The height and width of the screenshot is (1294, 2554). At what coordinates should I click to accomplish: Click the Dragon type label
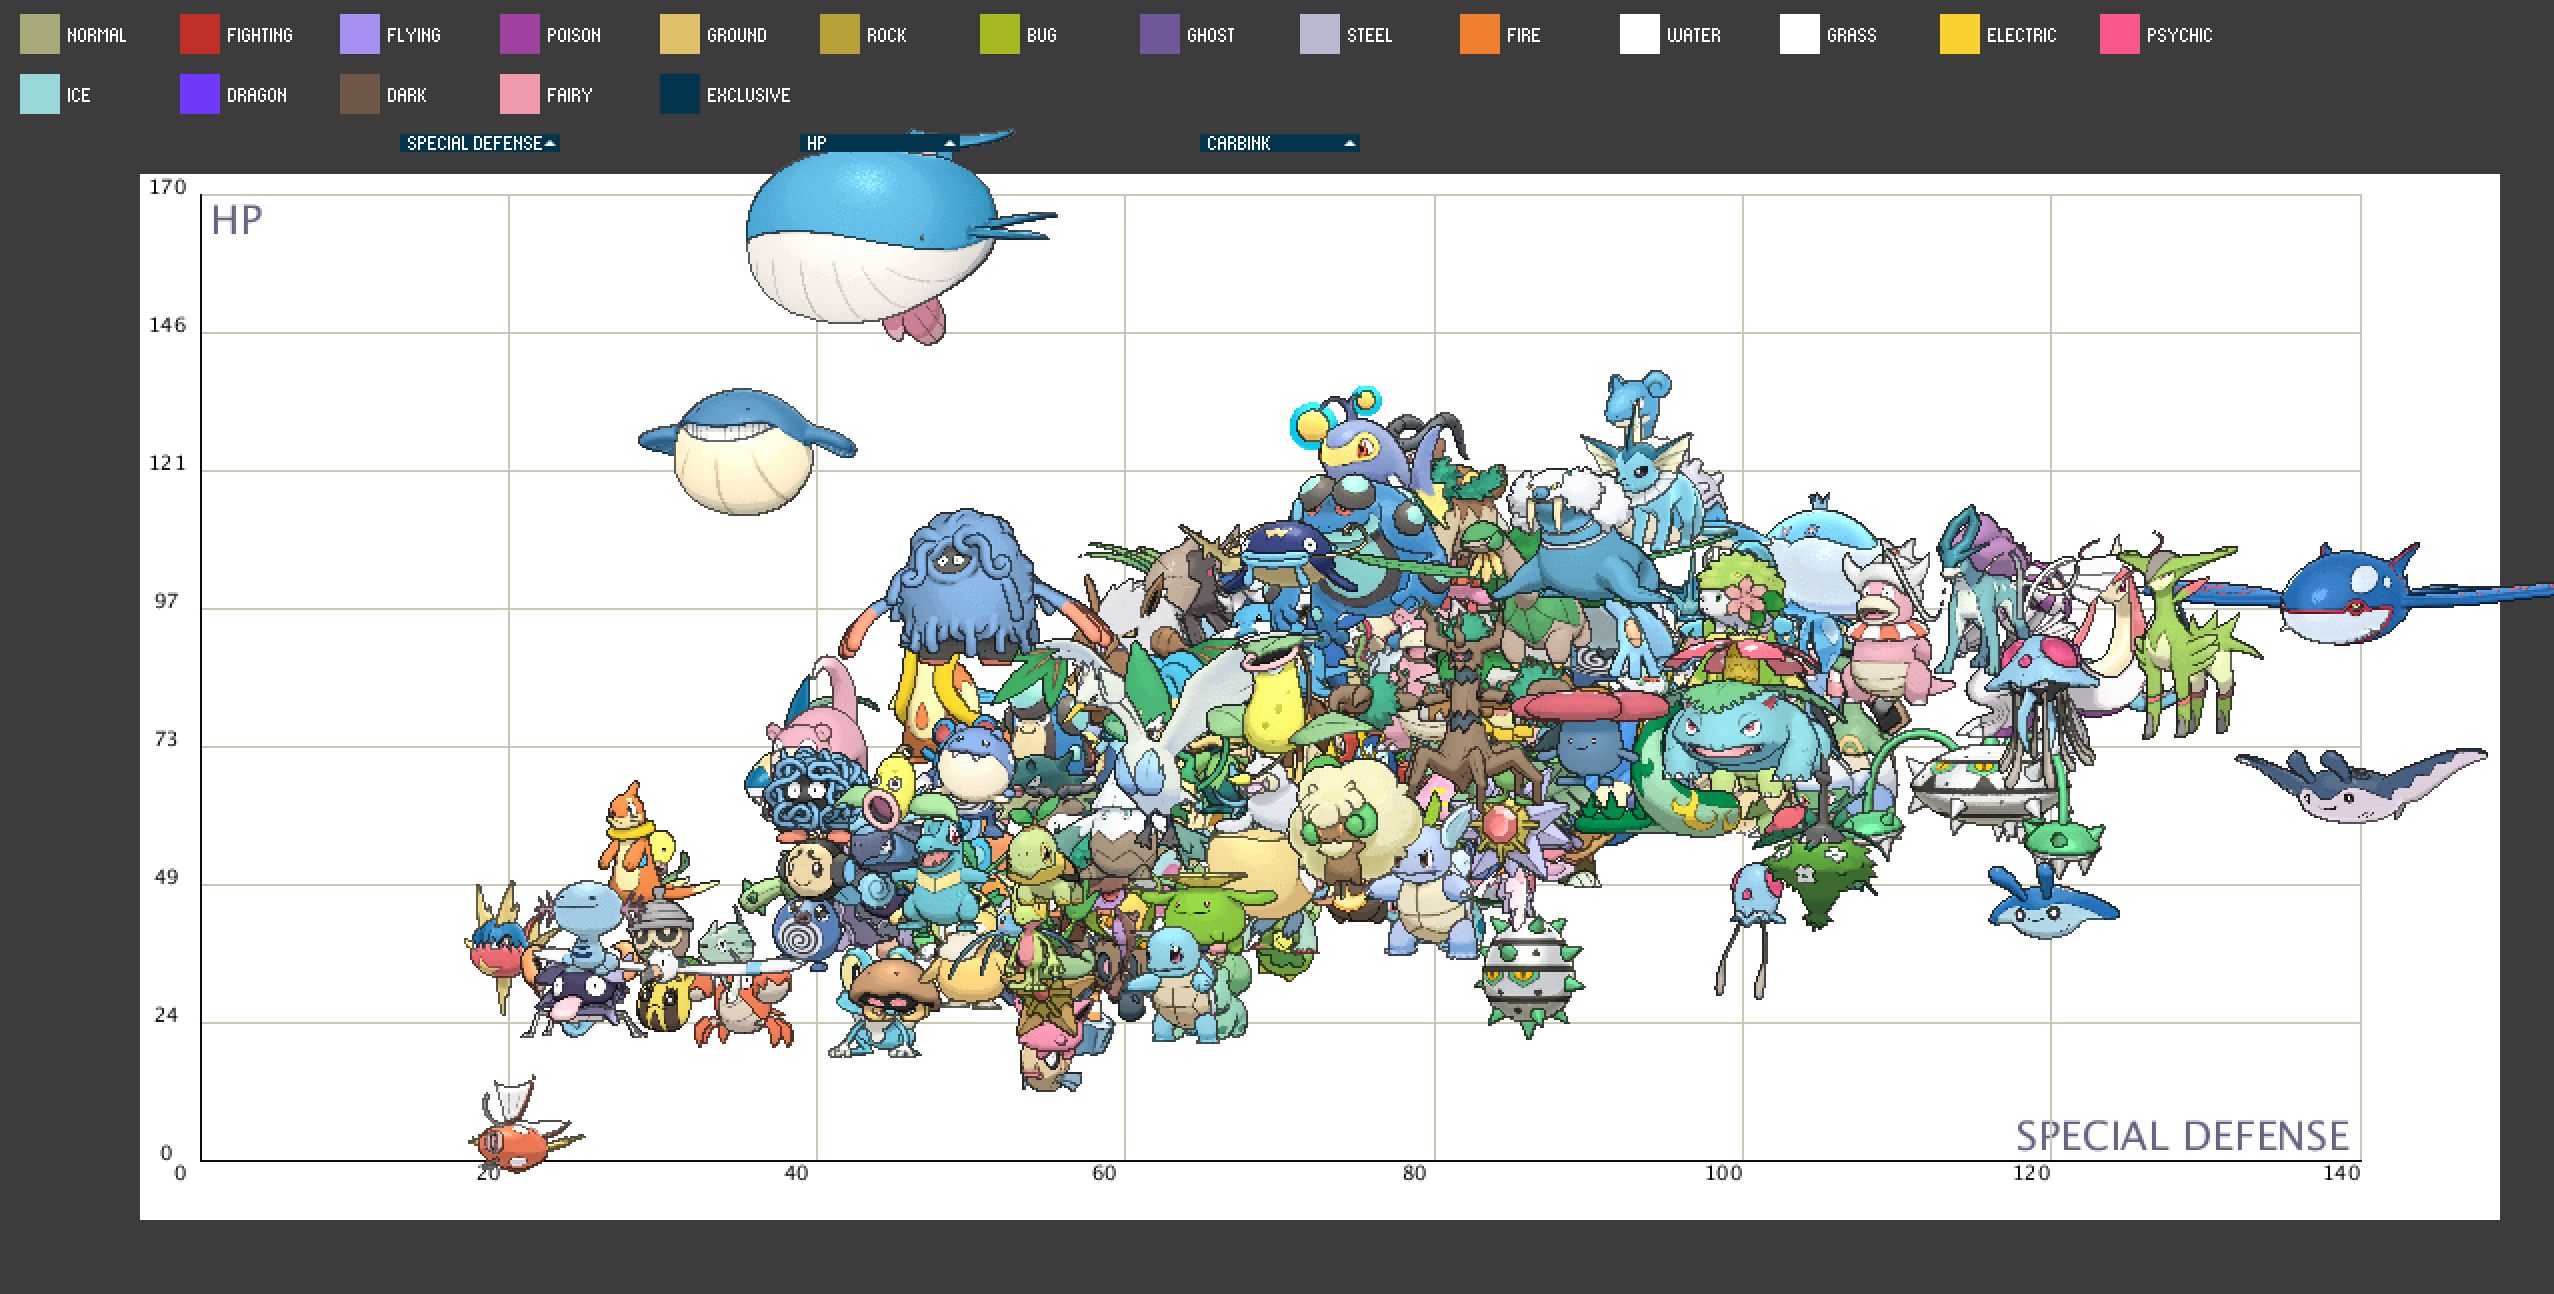click(x=256, y=95)
